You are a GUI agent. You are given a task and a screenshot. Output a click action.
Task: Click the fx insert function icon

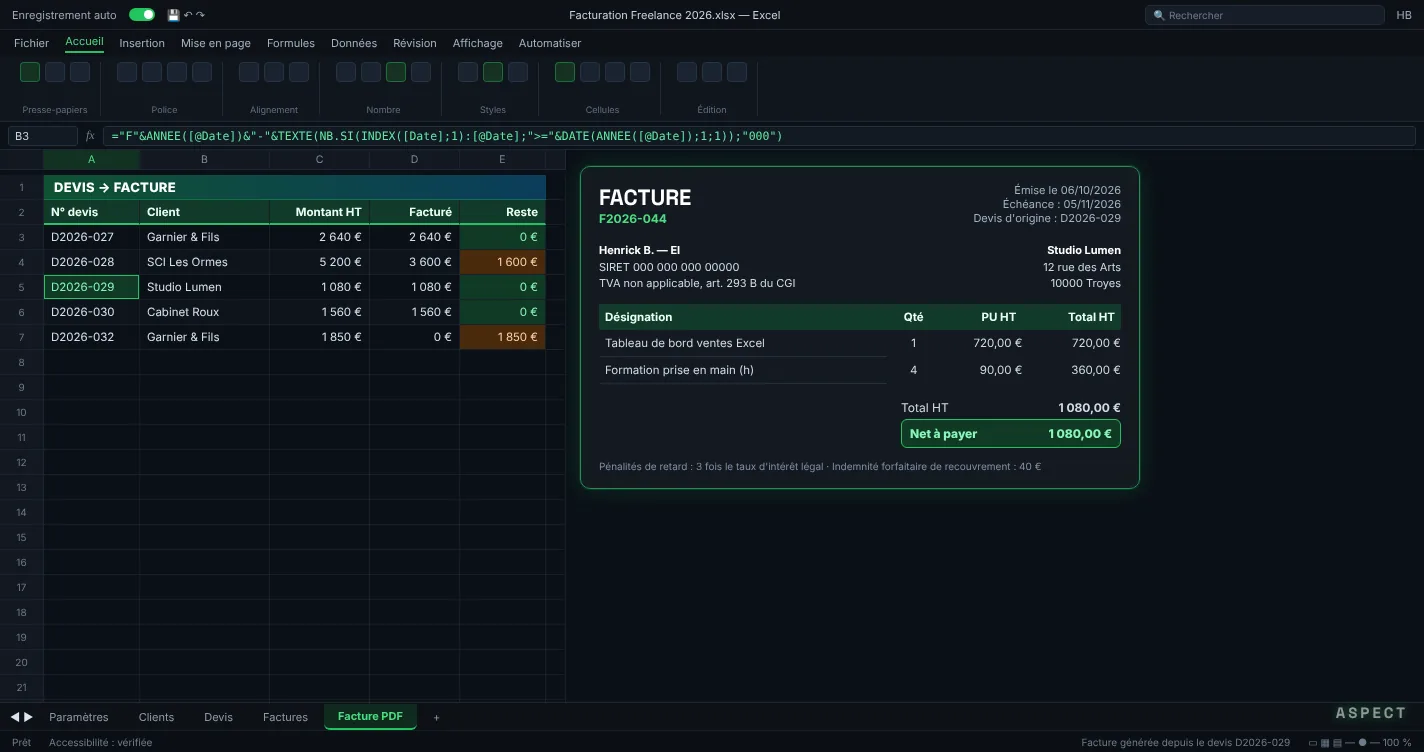90,136
